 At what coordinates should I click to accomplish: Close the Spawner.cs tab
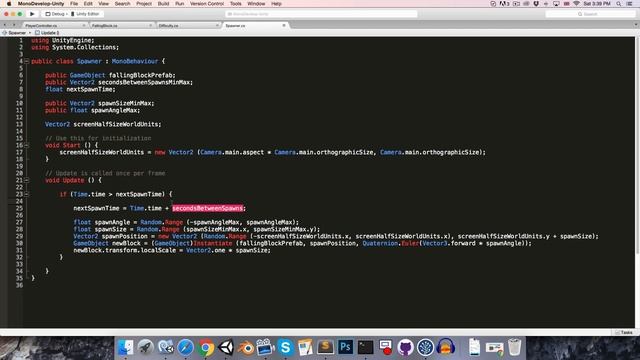(284, 25)
